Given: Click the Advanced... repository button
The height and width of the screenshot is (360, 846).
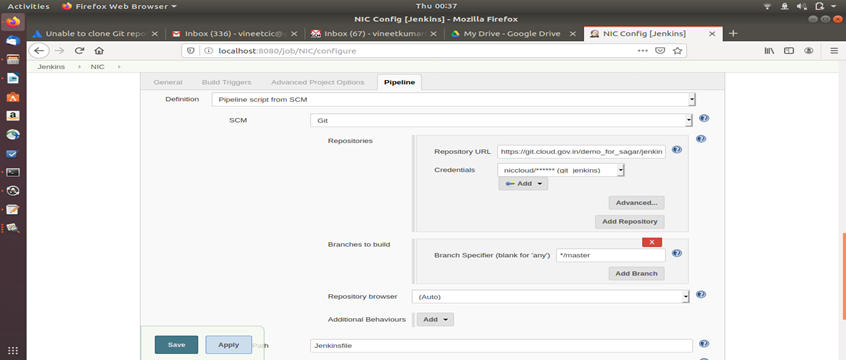Looking at the screenshot, I should [x=637, y=203].
